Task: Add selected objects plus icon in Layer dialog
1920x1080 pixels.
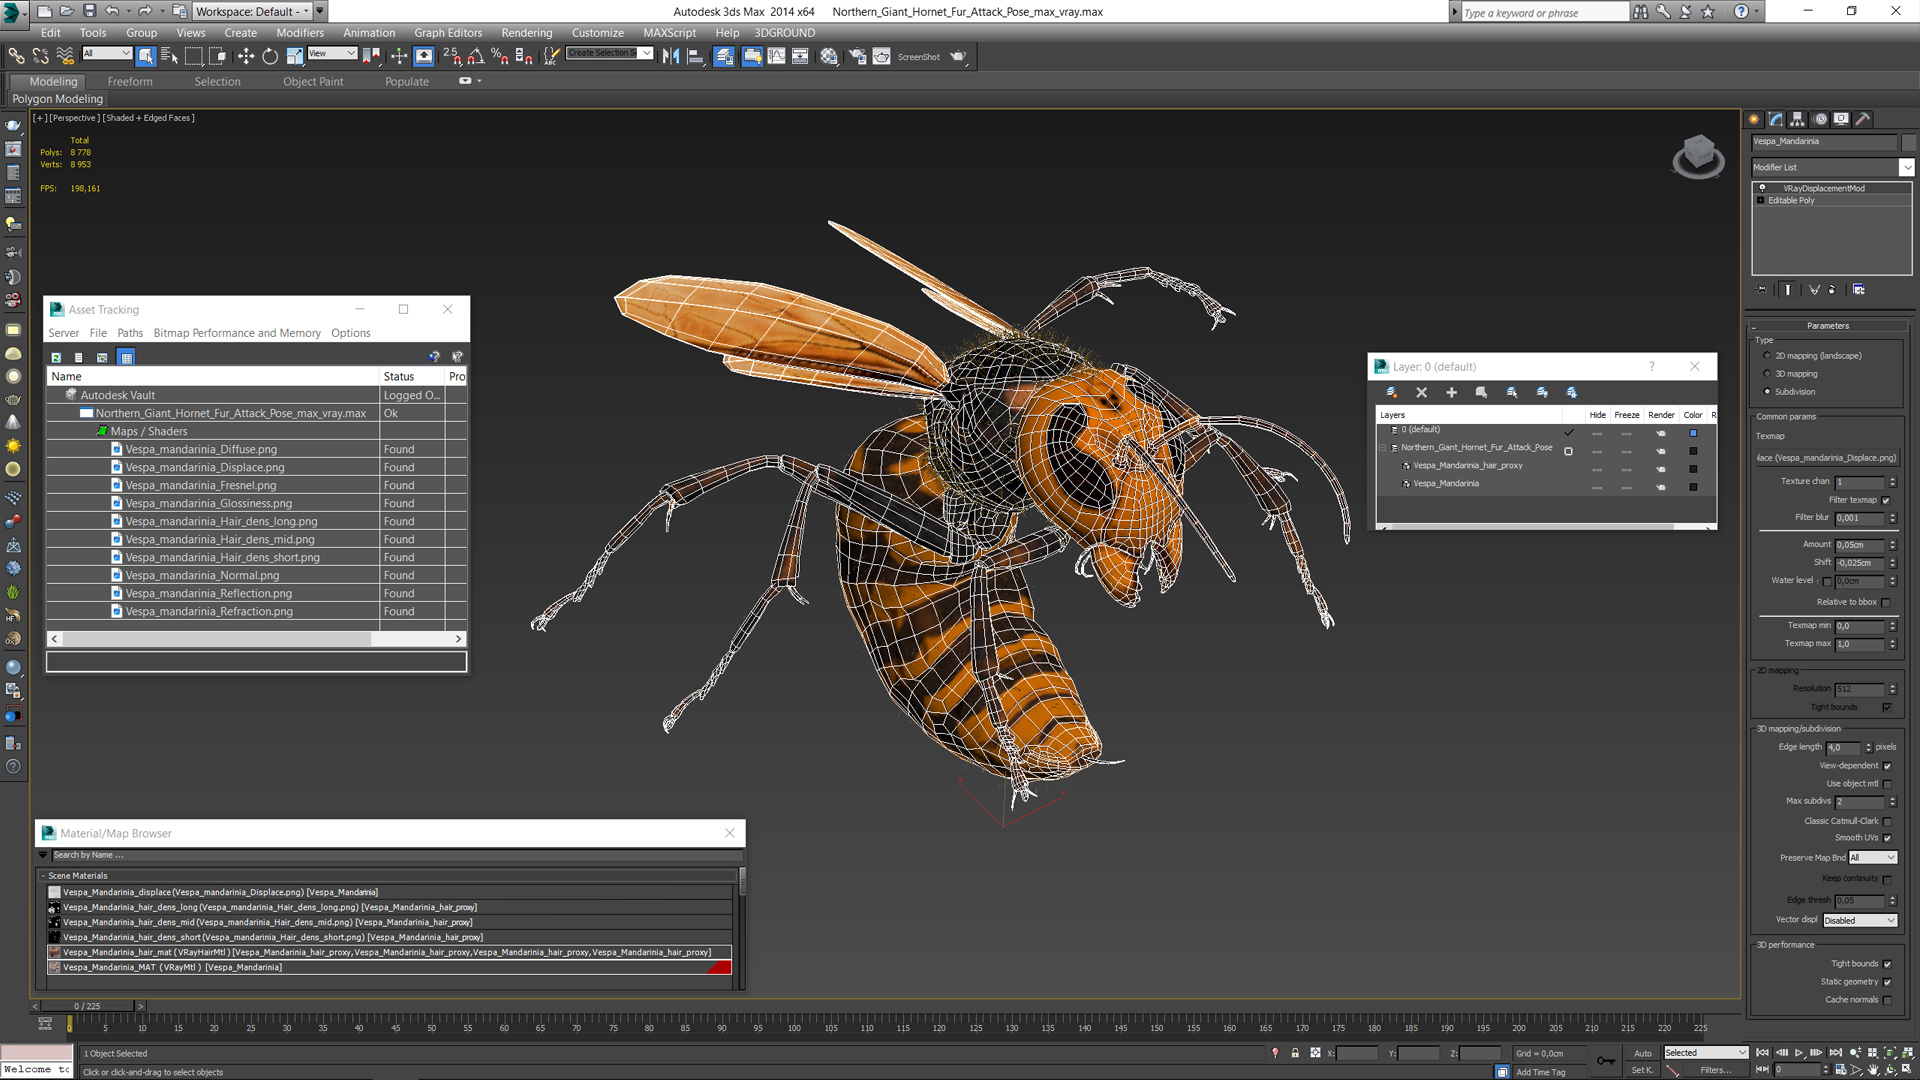Action: pyautogui.click(x=1451, y=393)
